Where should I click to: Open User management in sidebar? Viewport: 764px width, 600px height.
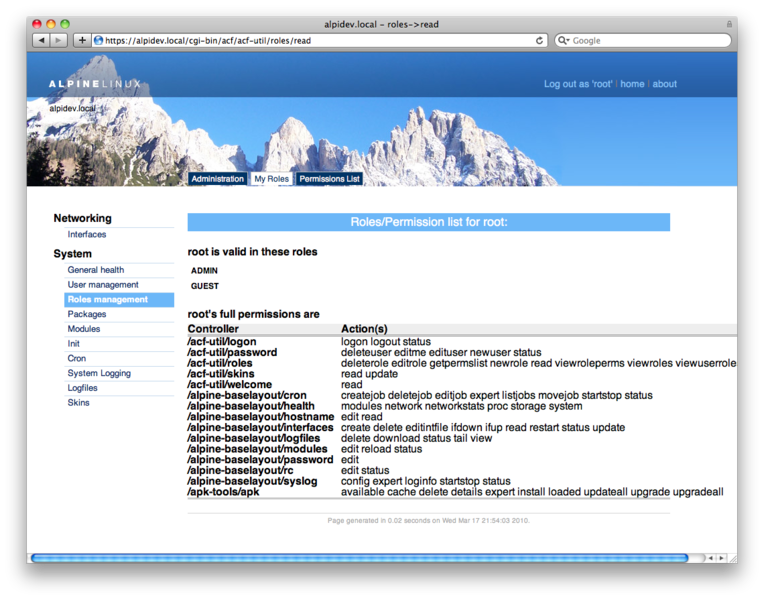[x=103, y=285]
